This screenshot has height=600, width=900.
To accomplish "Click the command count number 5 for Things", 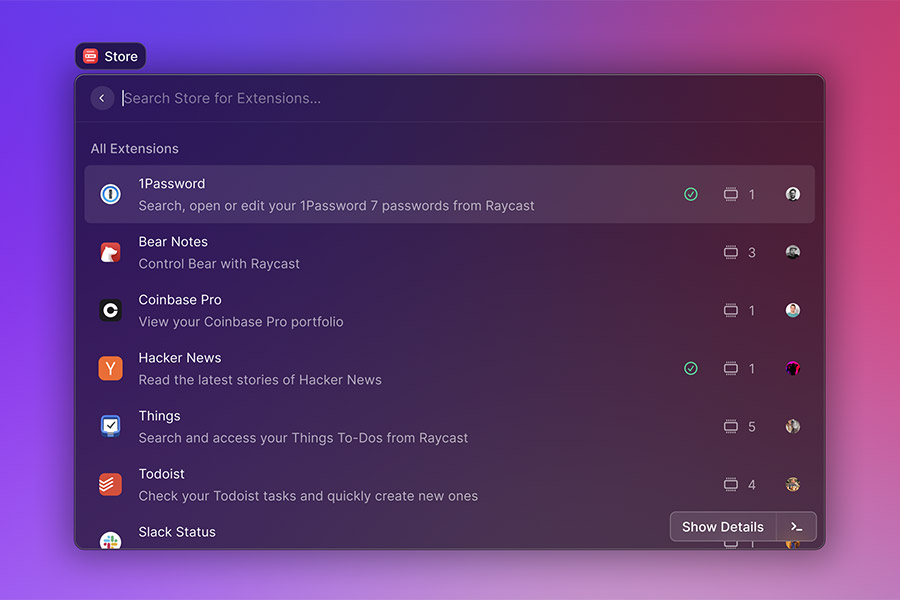I will (751, 427).
